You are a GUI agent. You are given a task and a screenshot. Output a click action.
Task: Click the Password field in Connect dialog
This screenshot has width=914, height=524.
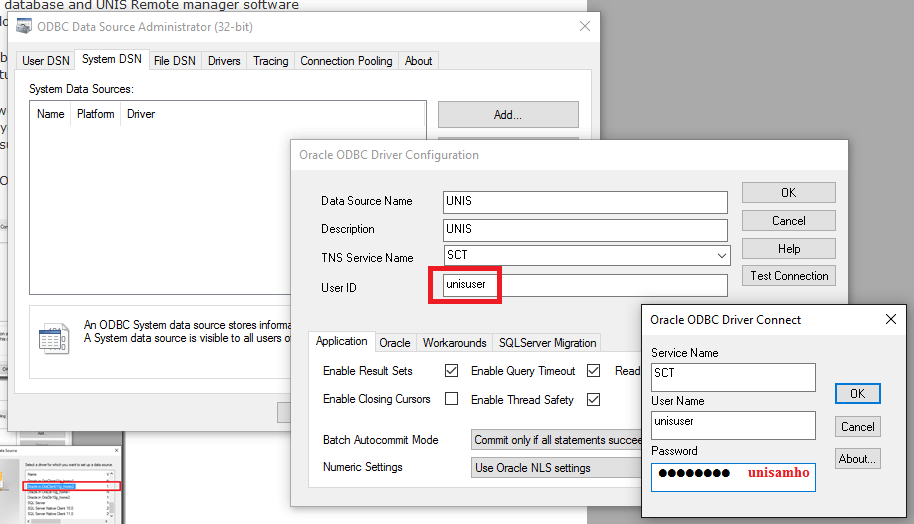tap(733, 477)
